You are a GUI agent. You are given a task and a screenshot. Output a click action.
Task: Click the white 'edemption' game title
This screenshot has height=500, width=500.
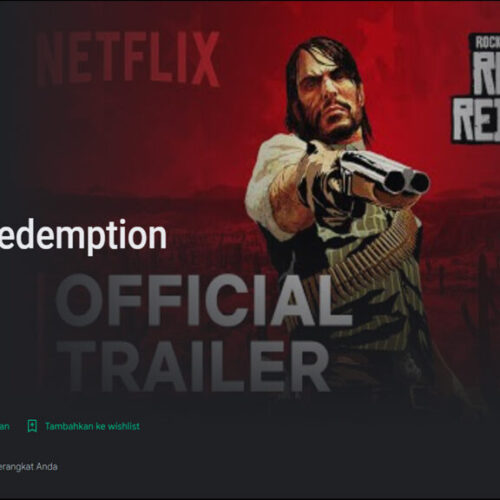click(83, 237)
